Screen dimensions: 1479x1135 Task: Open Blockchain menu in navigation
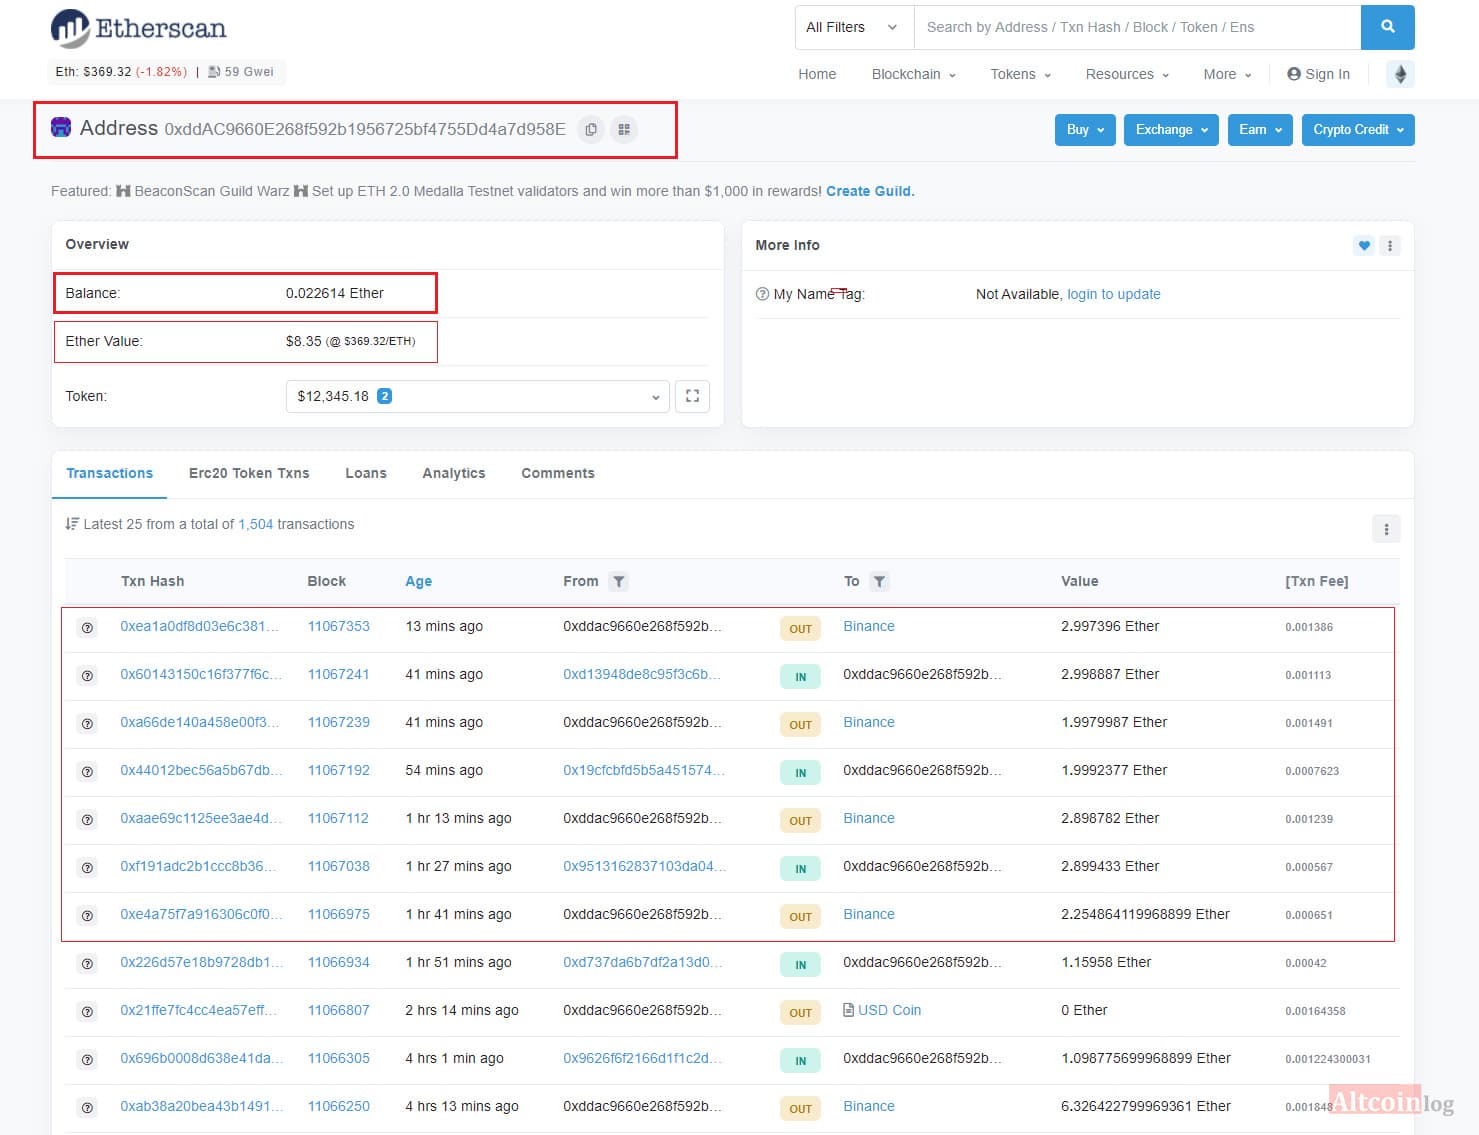(x=913, y=74)
